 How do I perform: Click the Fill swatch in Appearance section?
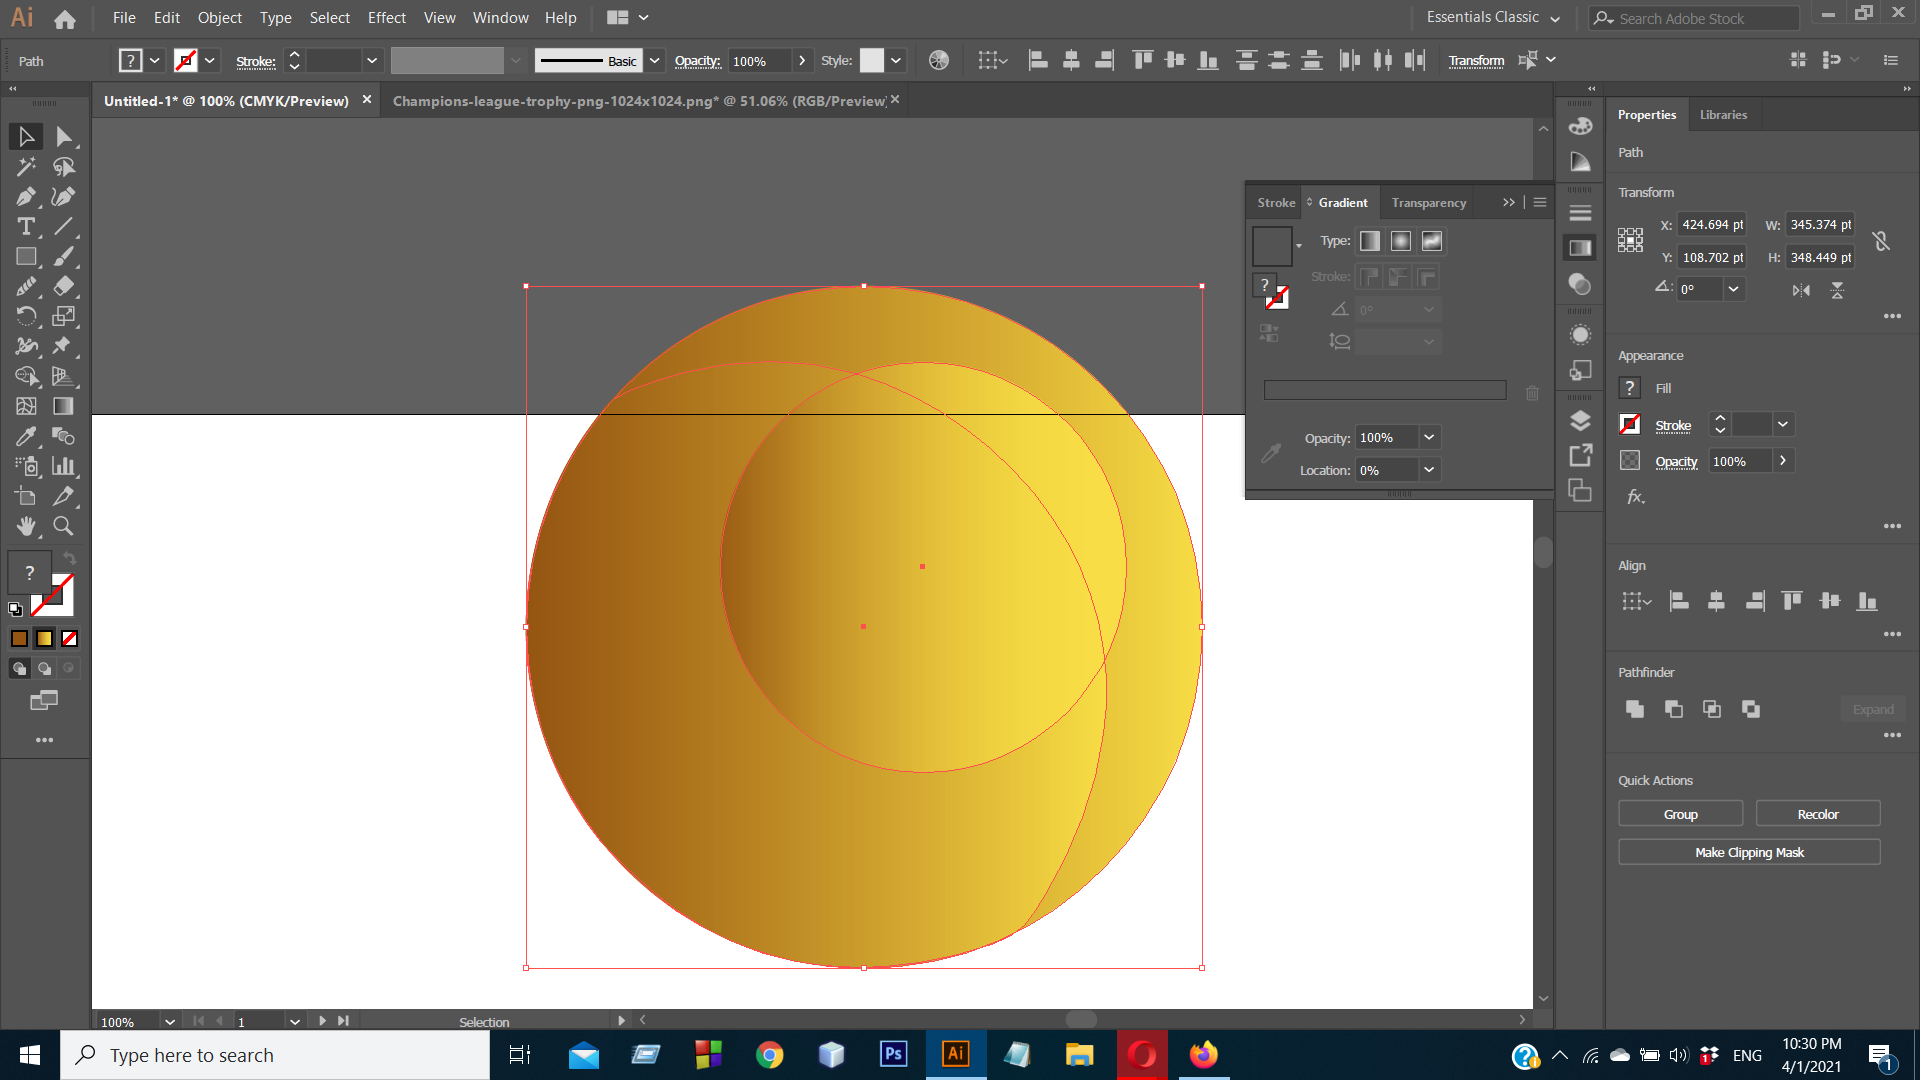coord(1630,388)
